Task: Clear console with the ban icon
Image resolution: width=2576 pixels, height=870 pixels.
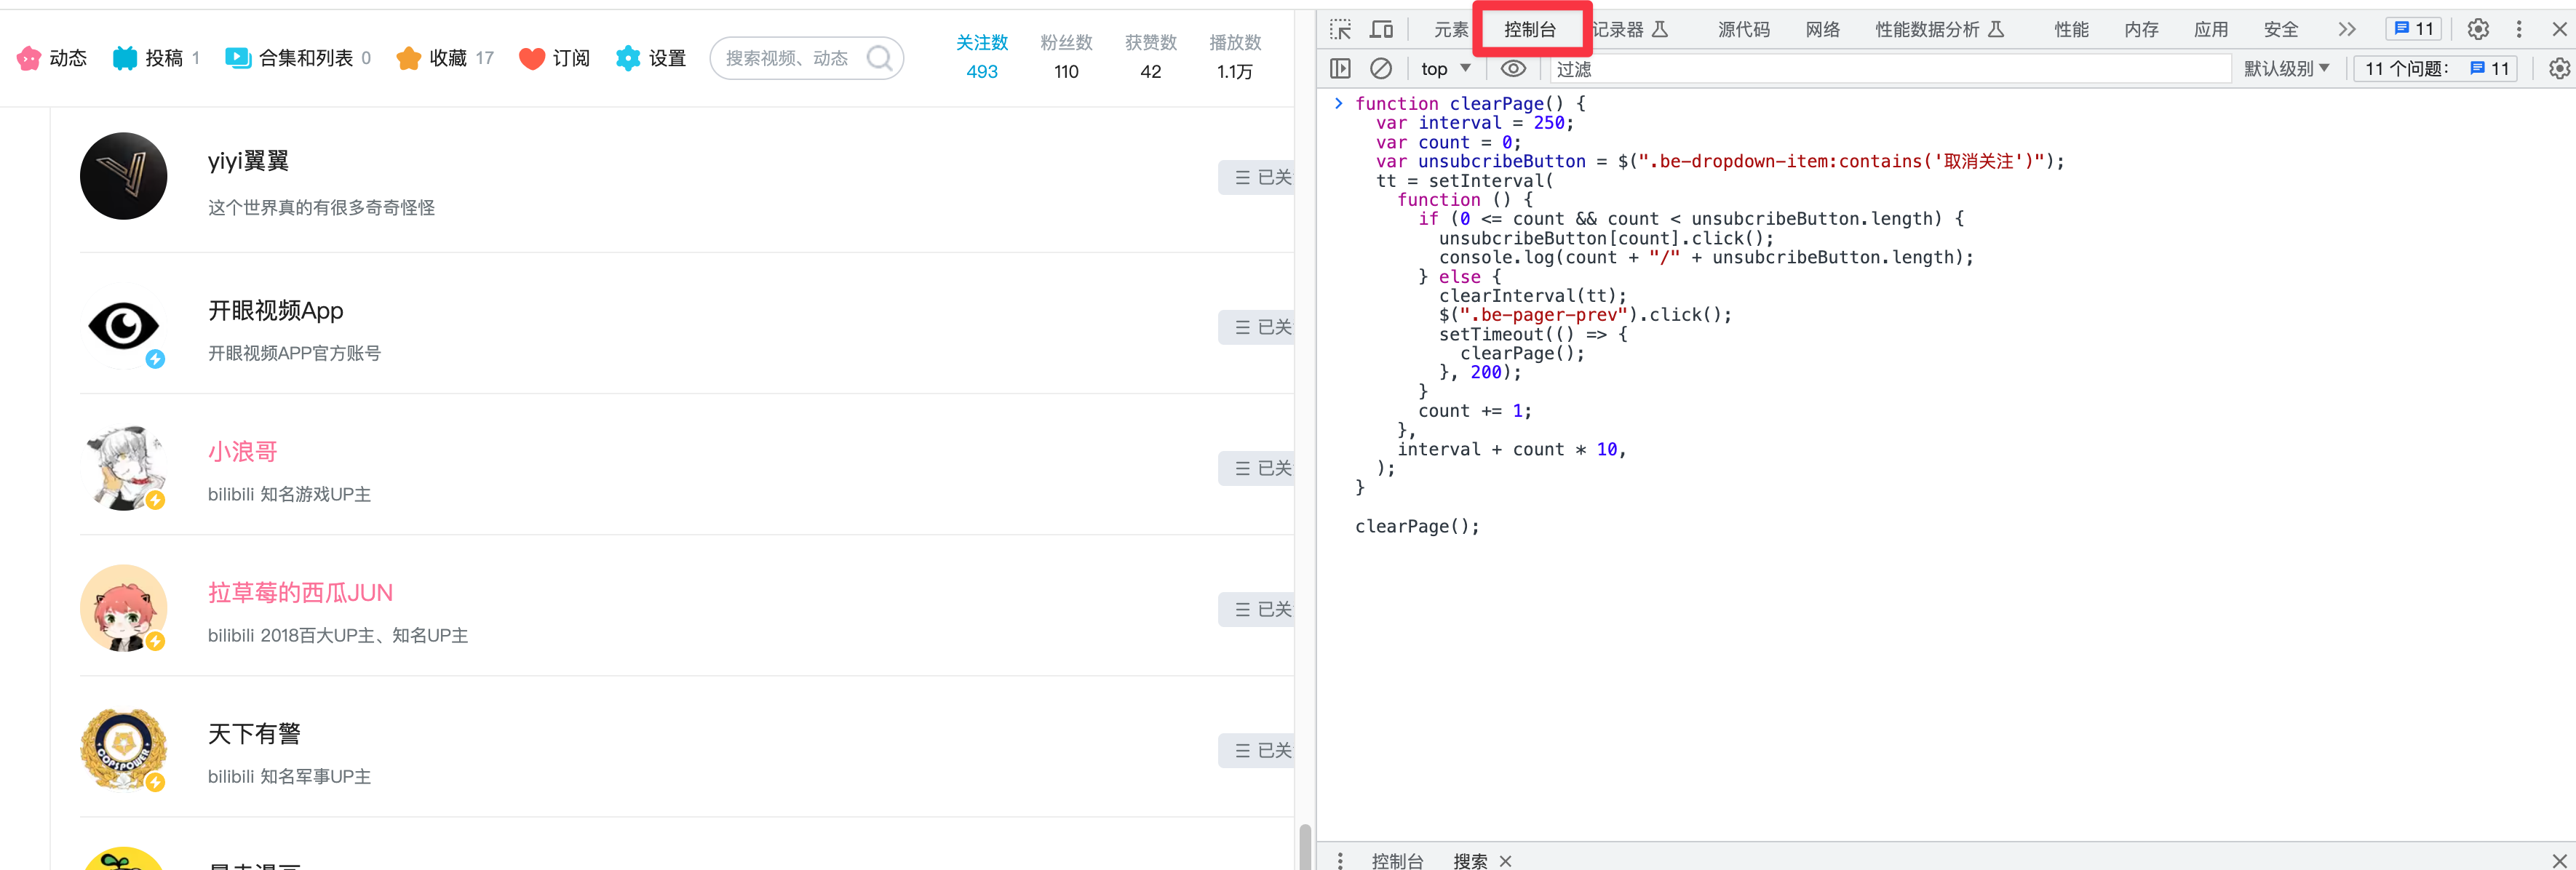Action: tap(1381, 68)
